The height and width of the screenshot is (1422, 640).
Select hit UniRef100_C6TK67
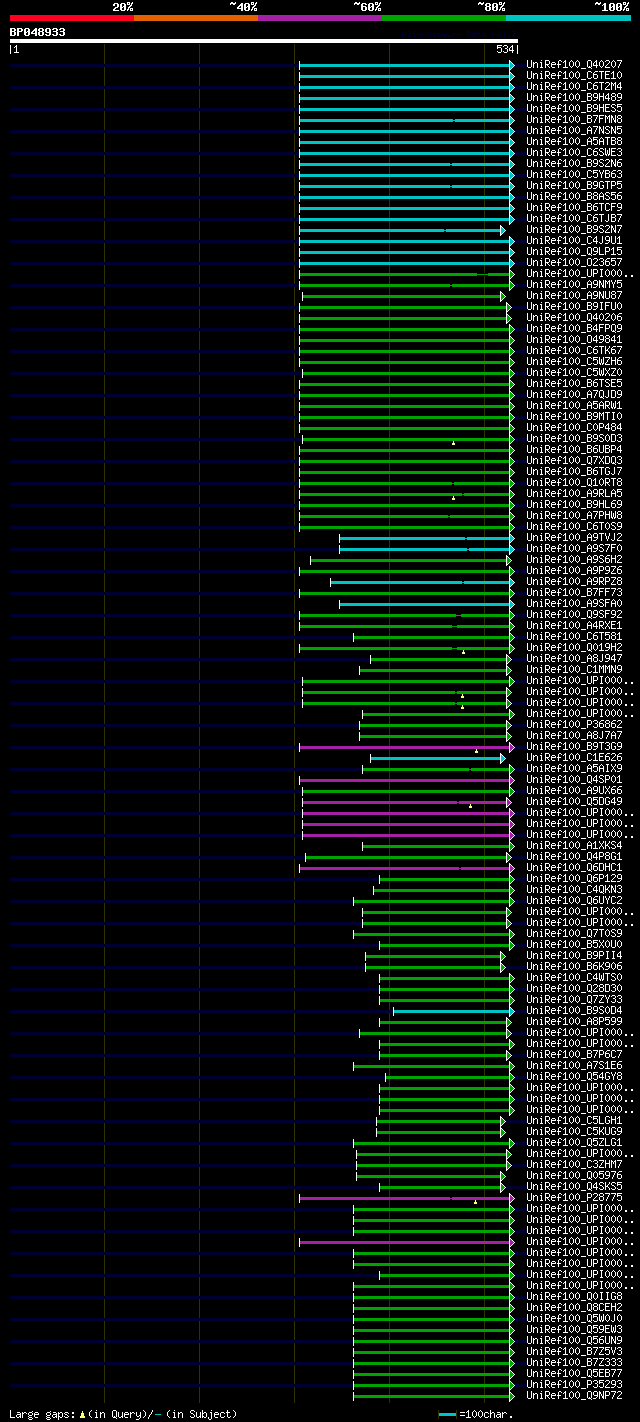coord(574,350)
